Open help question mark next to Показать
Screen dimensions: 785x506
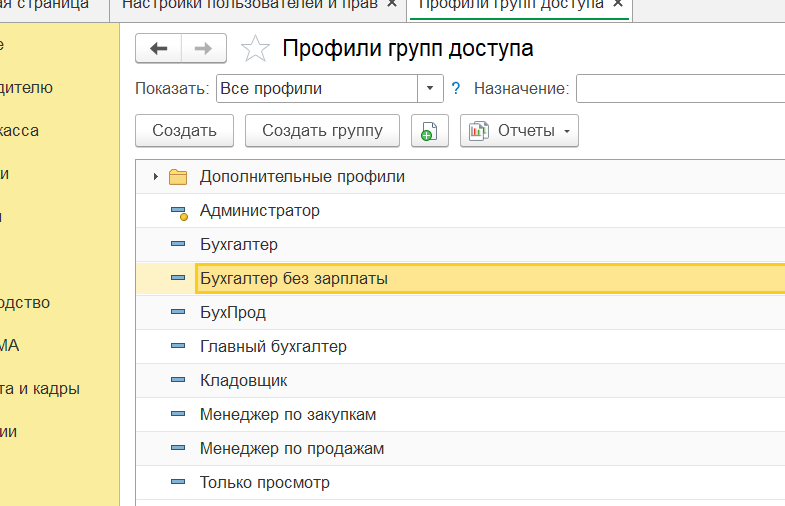(456, 89)
